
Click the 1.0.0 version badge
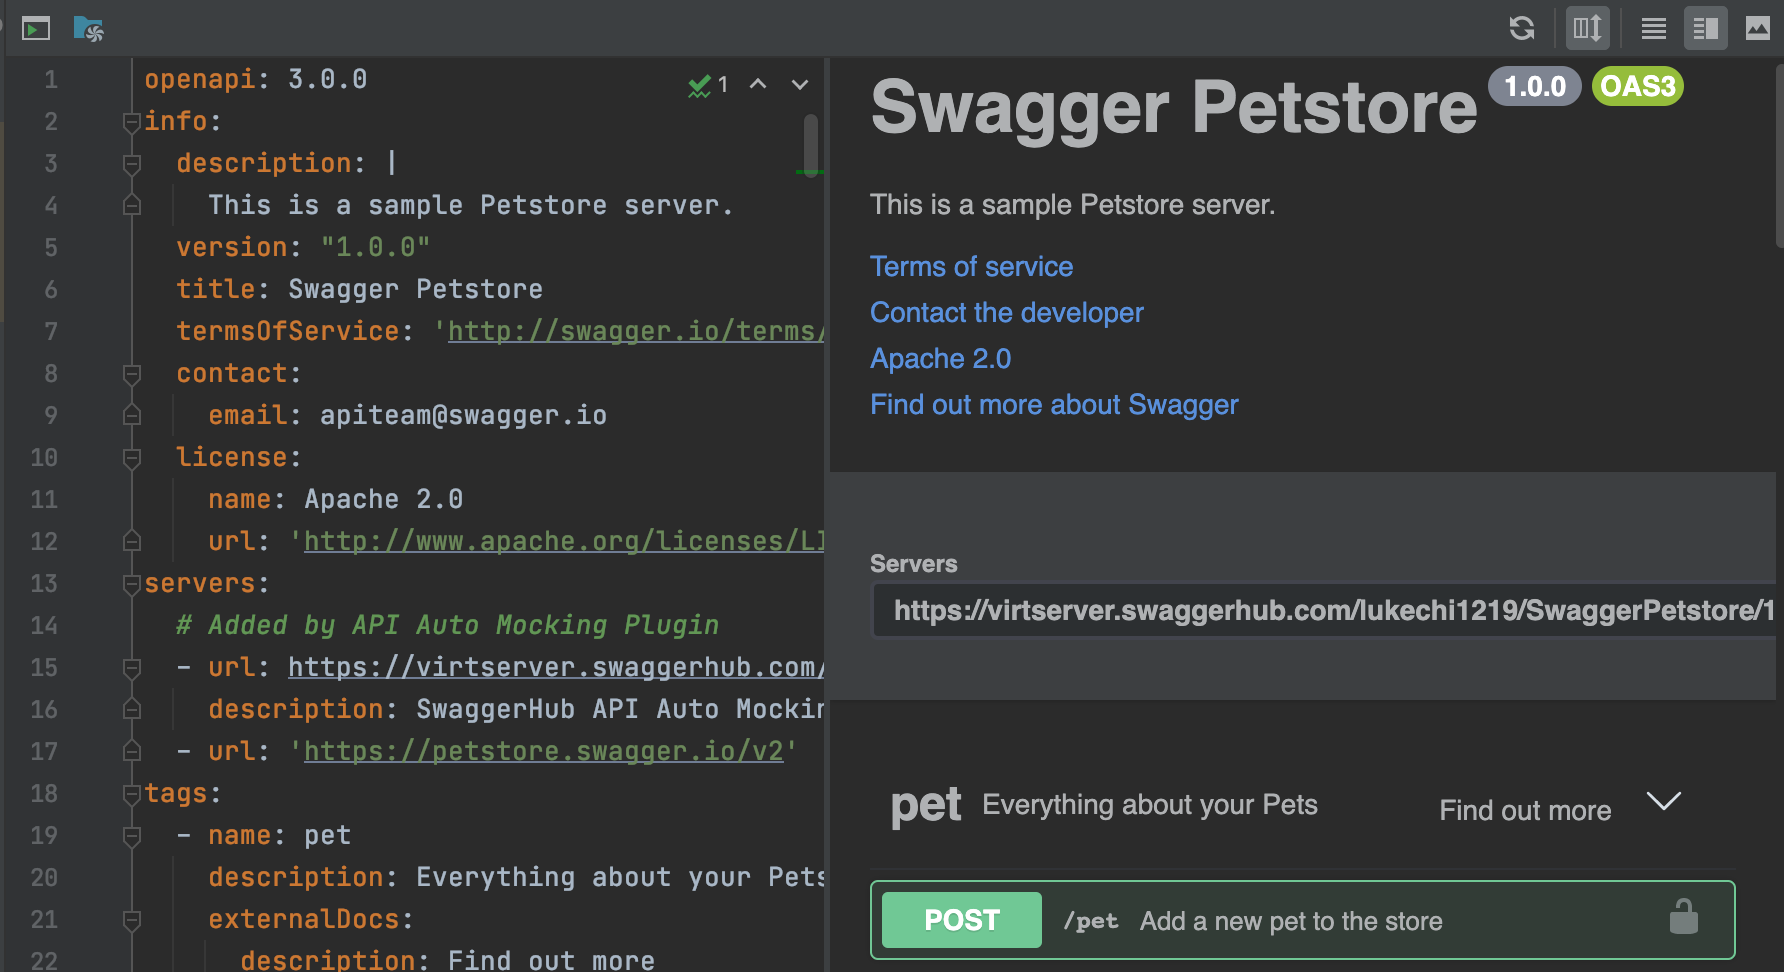[x=1535, y=86]
